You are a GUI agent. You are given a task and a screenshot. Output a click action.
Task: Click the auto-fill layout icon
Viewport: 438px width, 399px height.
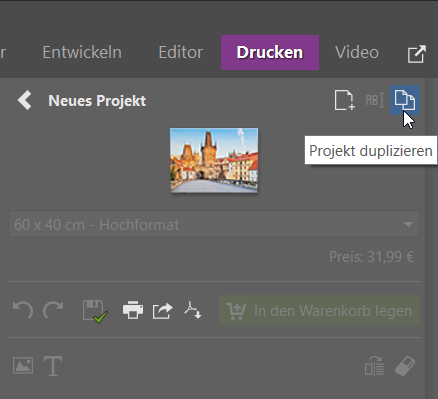point(374,366)
